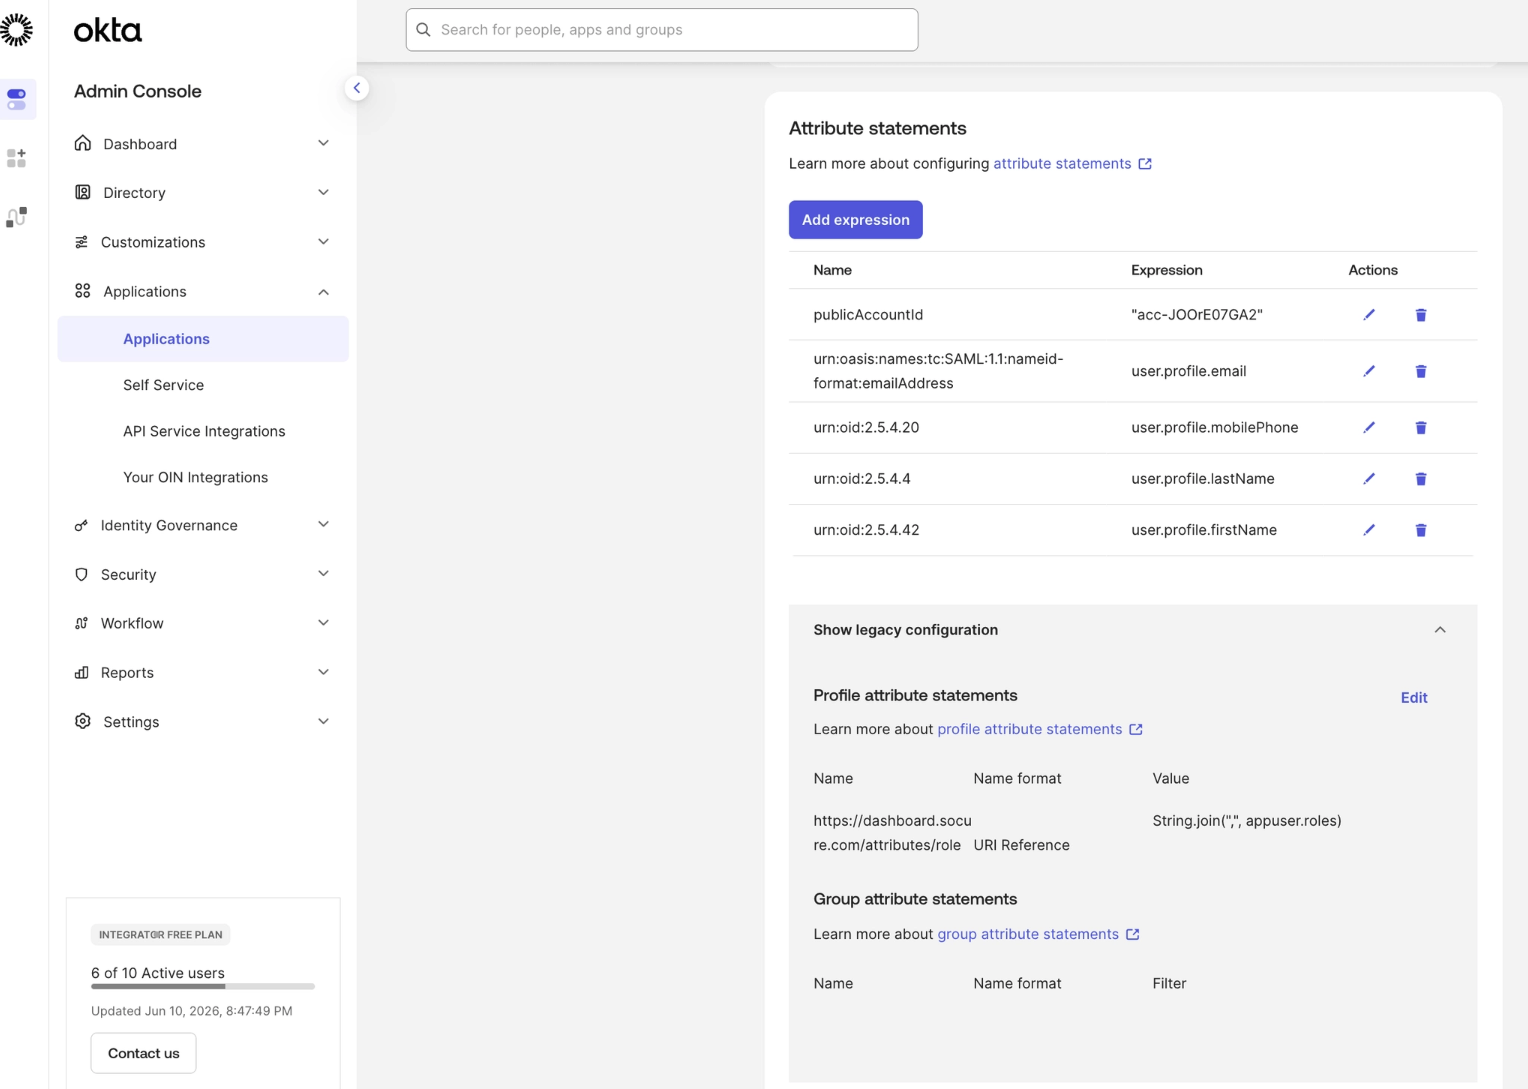Screen dimensions: 1528x1089
Task: Collapse the Show legacy configuration section
Action: pos(1440,630)
